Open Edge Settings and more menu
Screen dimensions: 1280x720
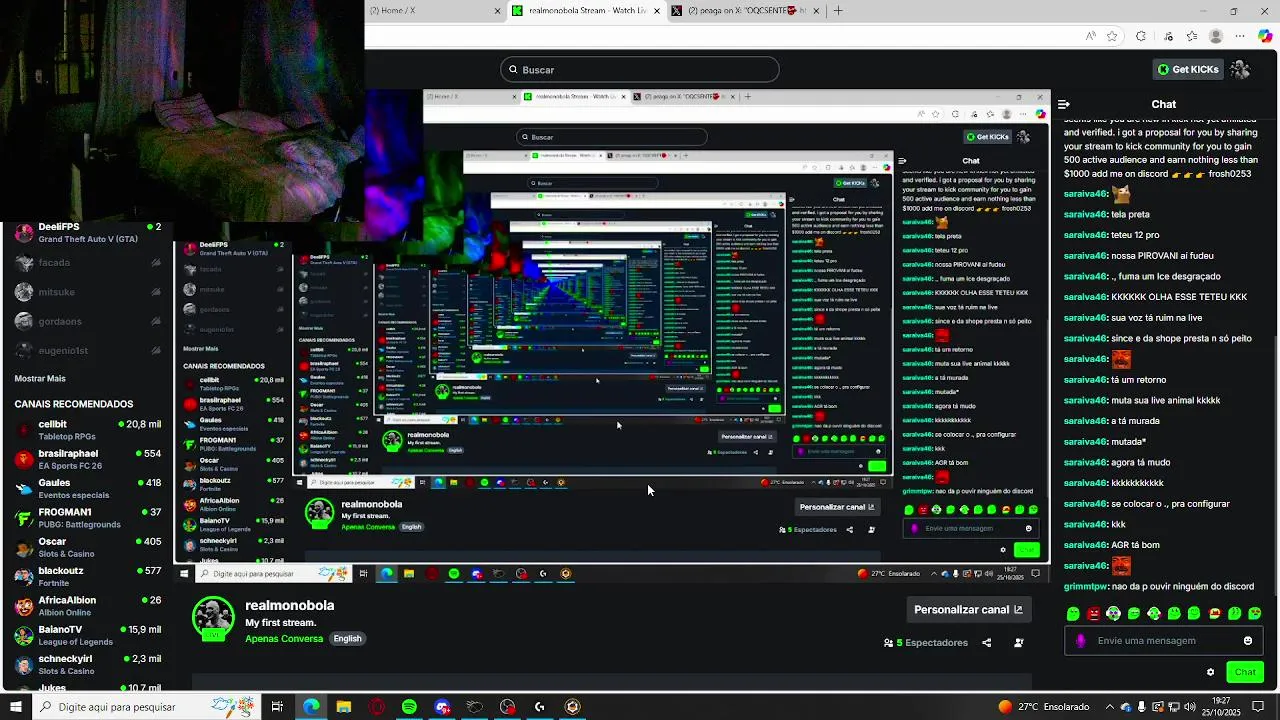(x=1241, y=36)
